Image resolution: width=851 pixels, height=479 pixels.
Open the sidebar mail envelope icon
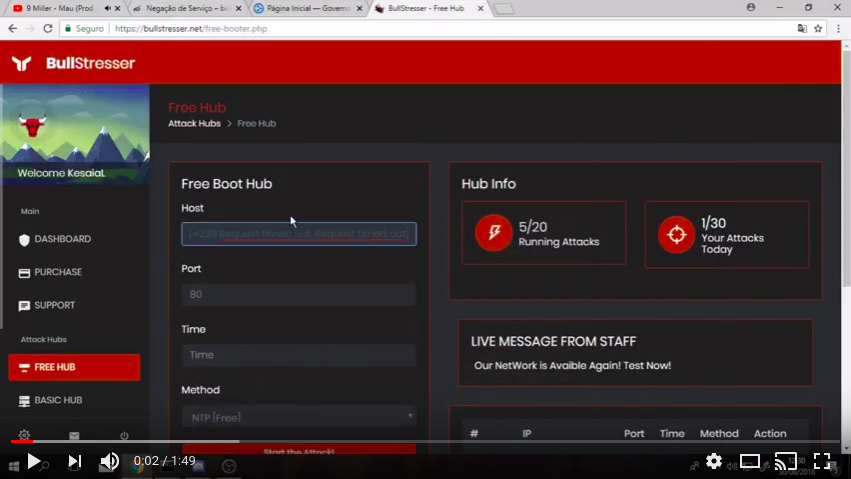point(74,435)
